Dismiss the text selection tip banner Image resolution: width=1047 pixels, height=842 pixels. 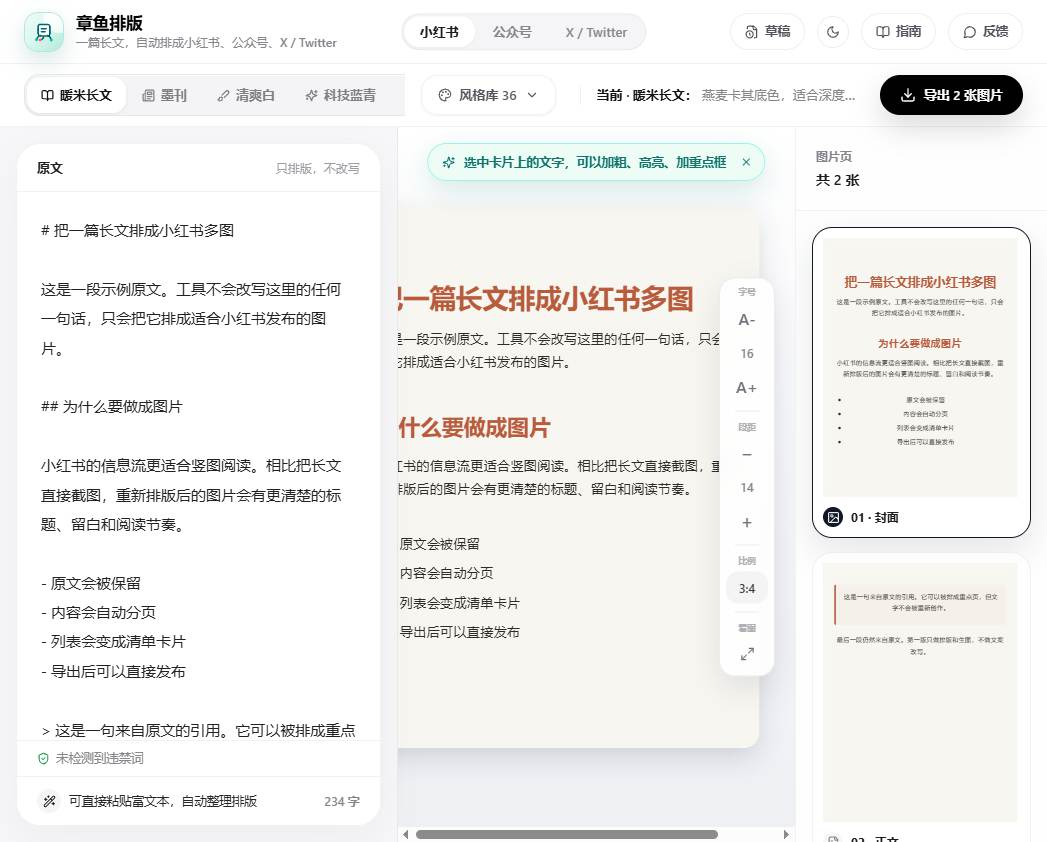[x=746, y=162]
